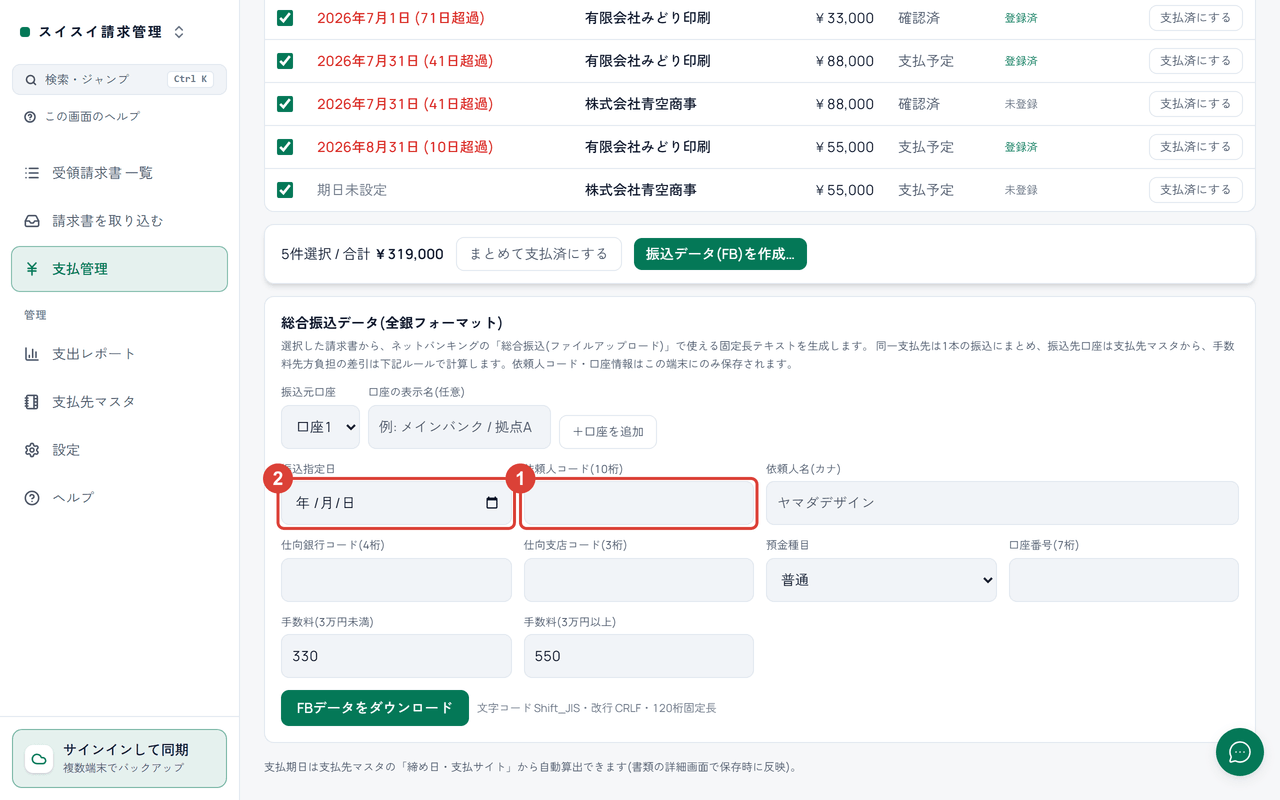Click the 仕向支店コード(3桁) field
1280x800 pixels.
click(639, 580)
